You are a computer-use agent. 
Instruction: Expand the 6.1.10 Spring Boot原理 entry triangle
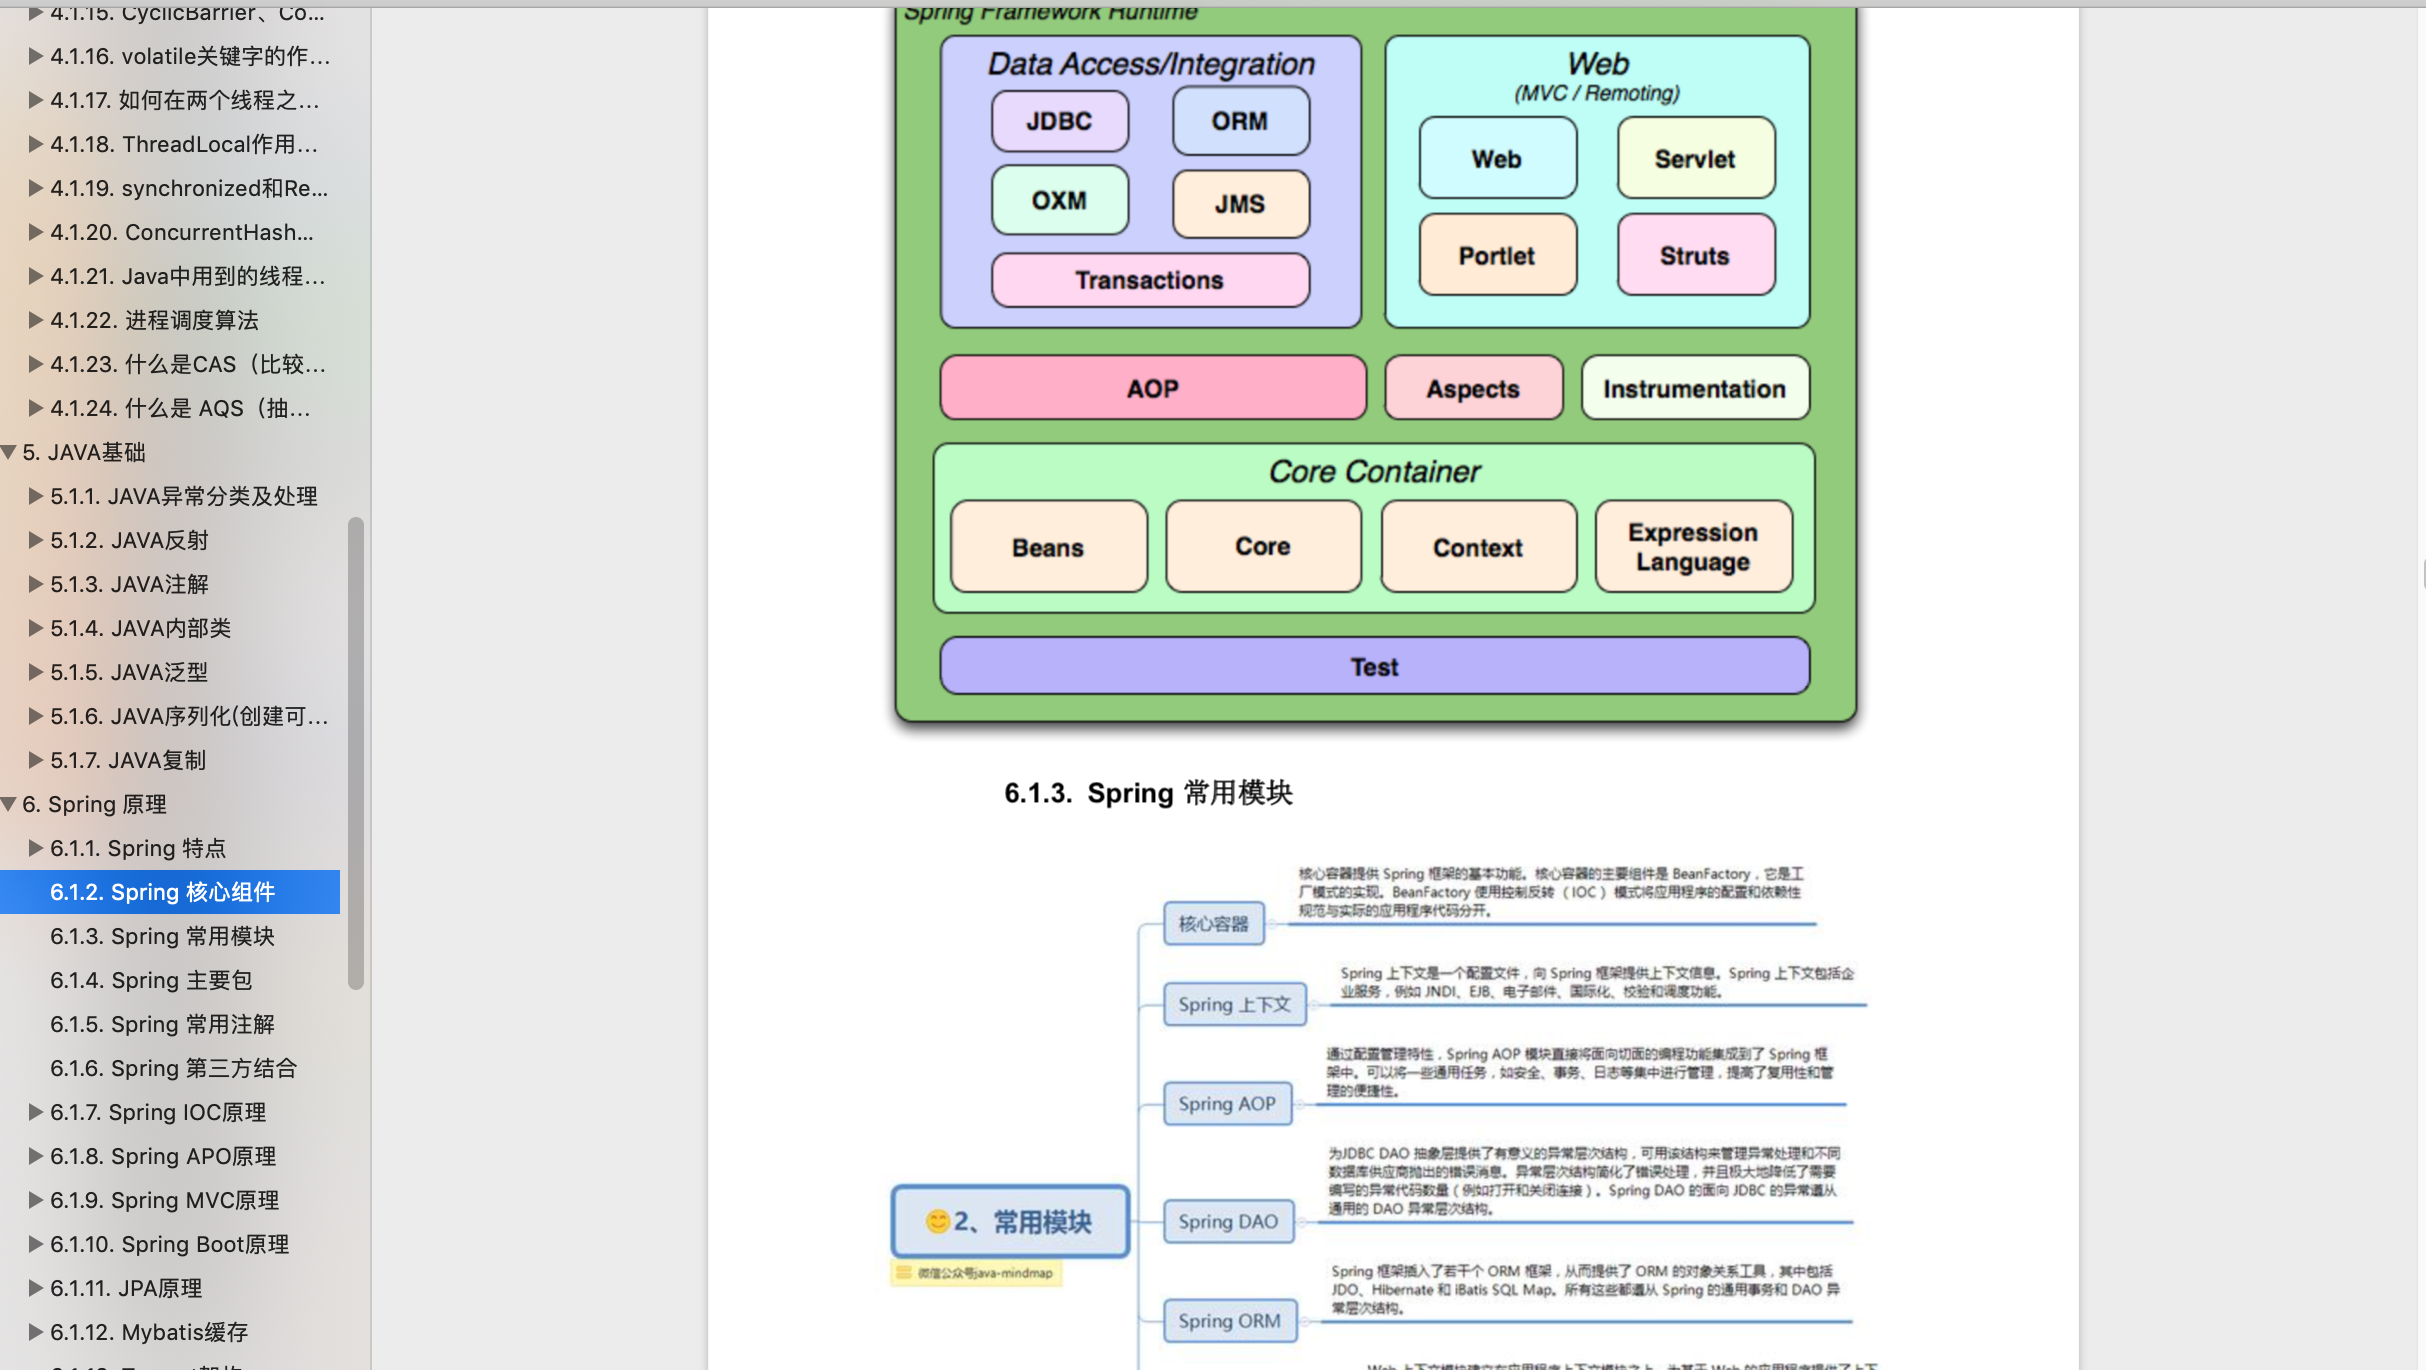35,1244
